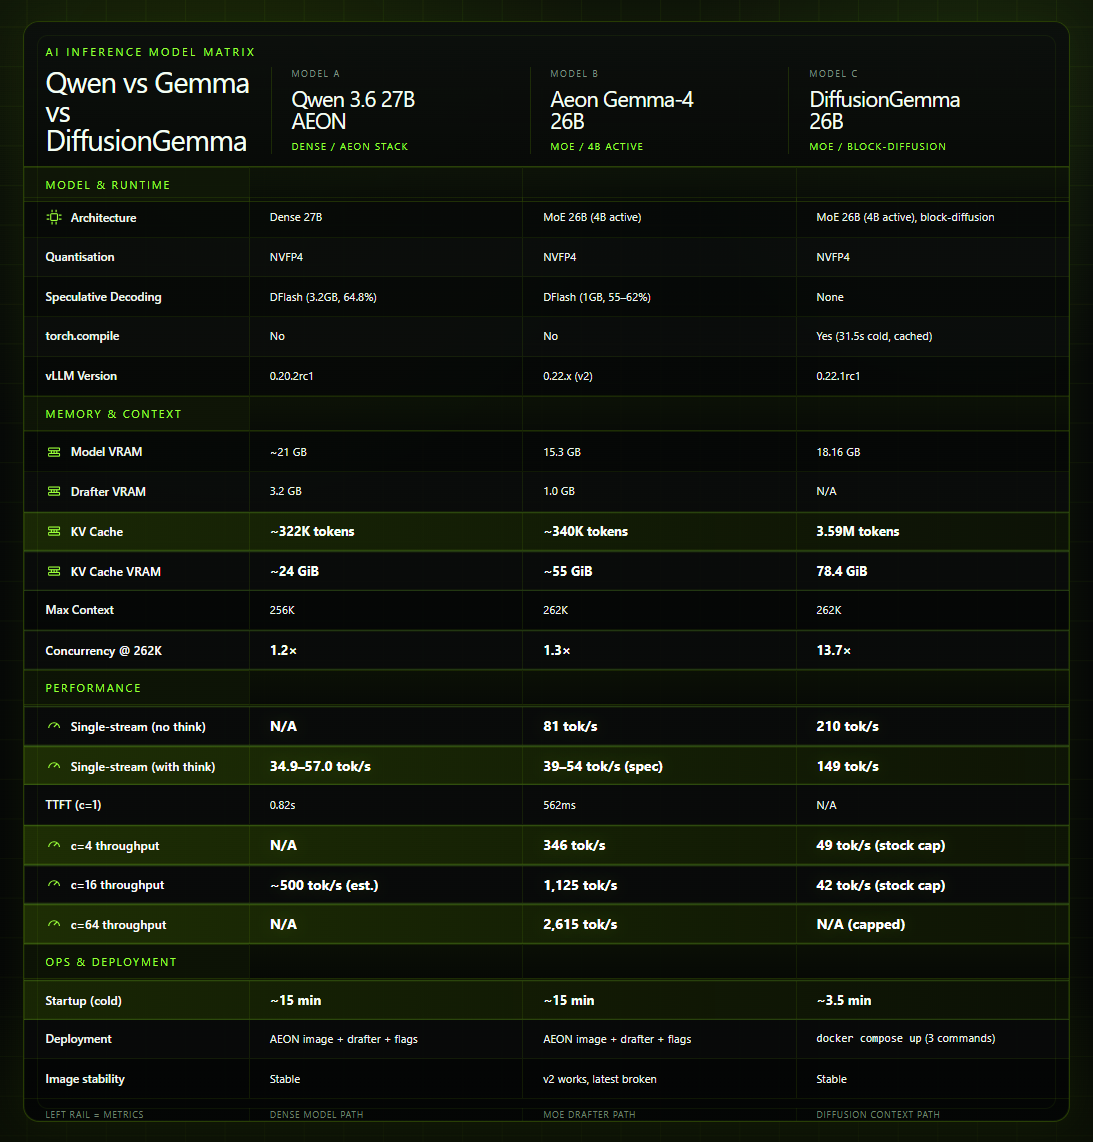Click the gauge icon beside c=64 throughput
The height and width of the screenshot is (1142, 1093).
(x=54, y=924)
